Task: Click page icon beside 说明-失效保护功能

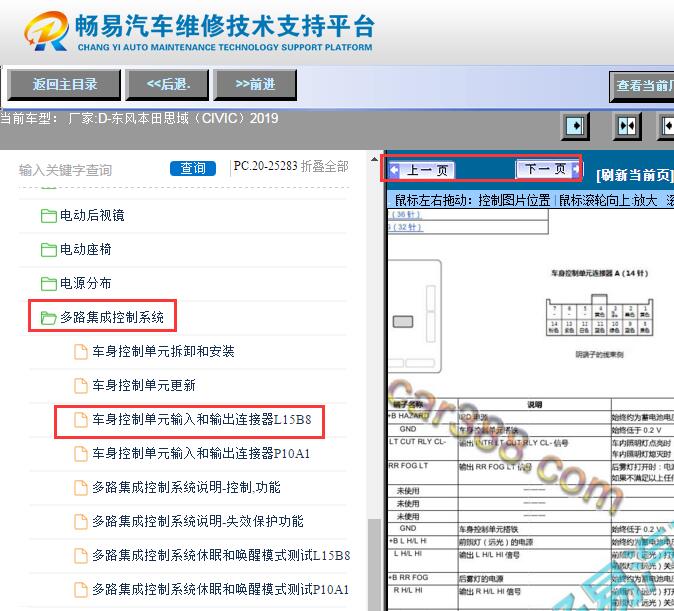Action: pyautogui.click(x=81, y=522)
